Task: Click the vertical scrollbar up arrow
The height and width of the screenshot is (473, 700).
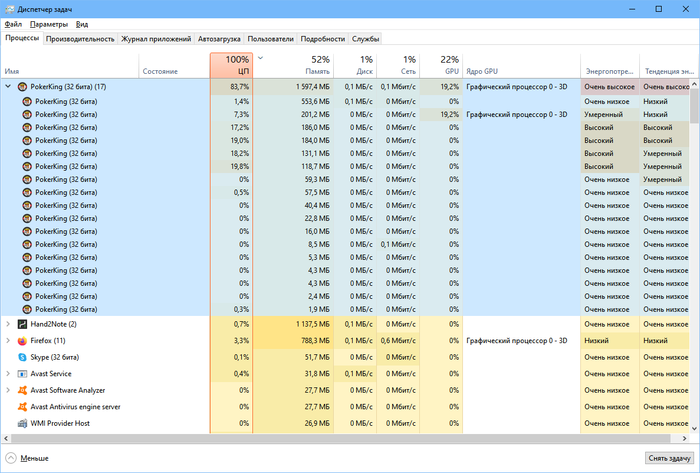Action: [x=694, y=83]
